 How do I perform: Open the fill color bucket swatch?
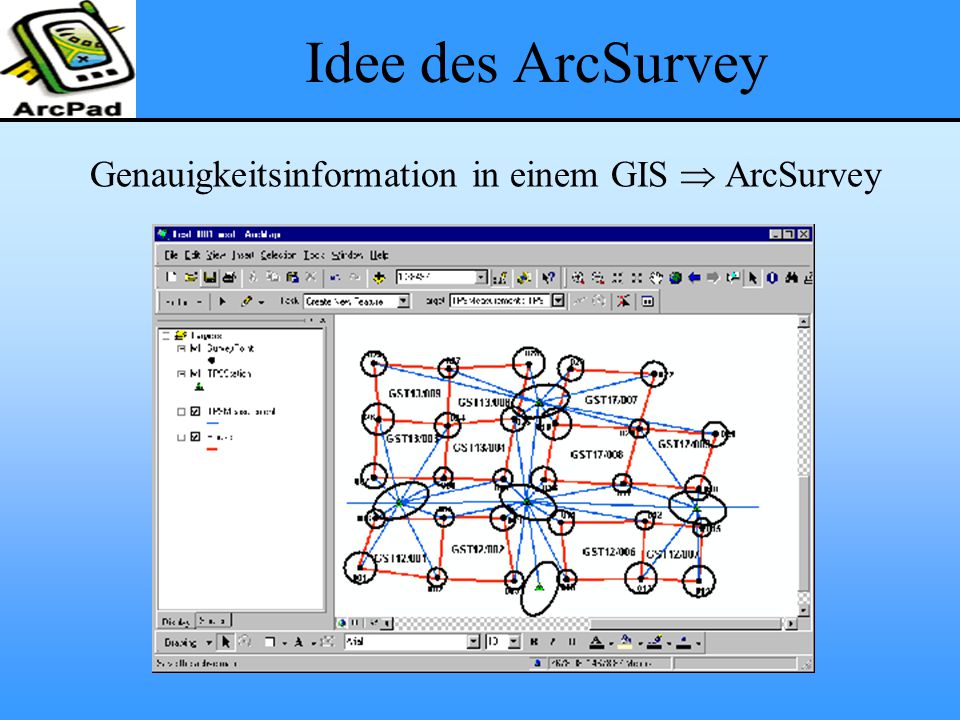pos(626,642)
